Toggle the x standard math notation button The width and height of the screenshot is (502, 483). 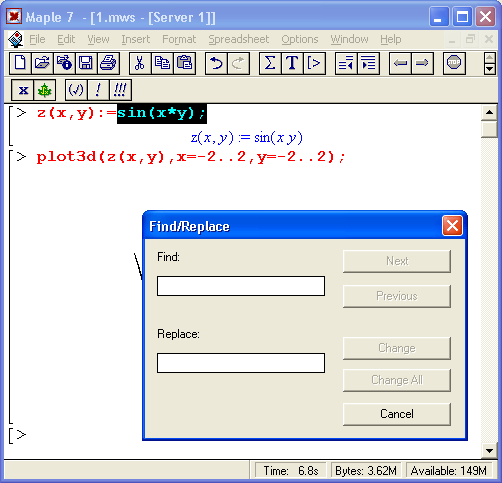pyautogui.click(x=22, y=90)
